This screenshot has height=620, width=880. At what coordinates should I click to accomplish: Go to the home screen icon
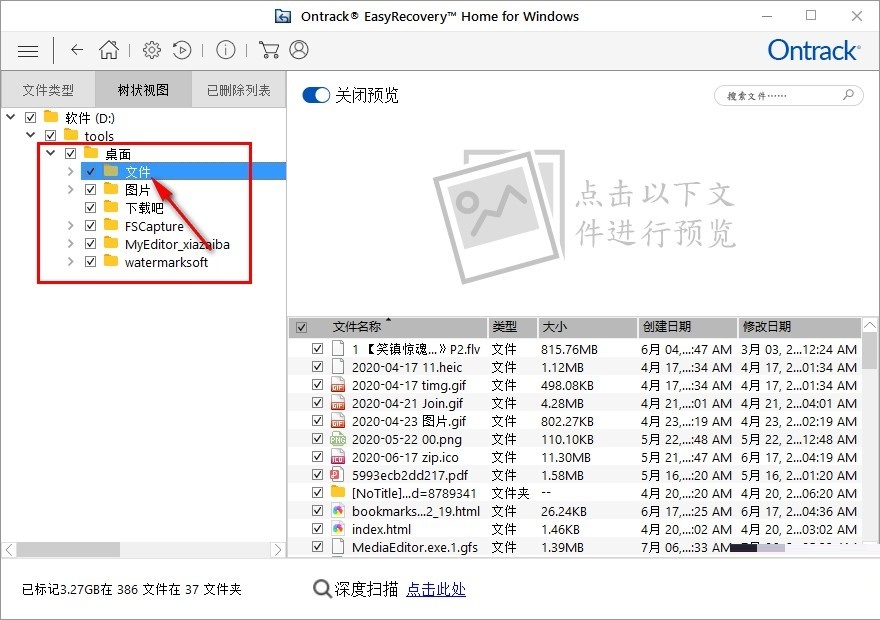(x=108, y=50)
